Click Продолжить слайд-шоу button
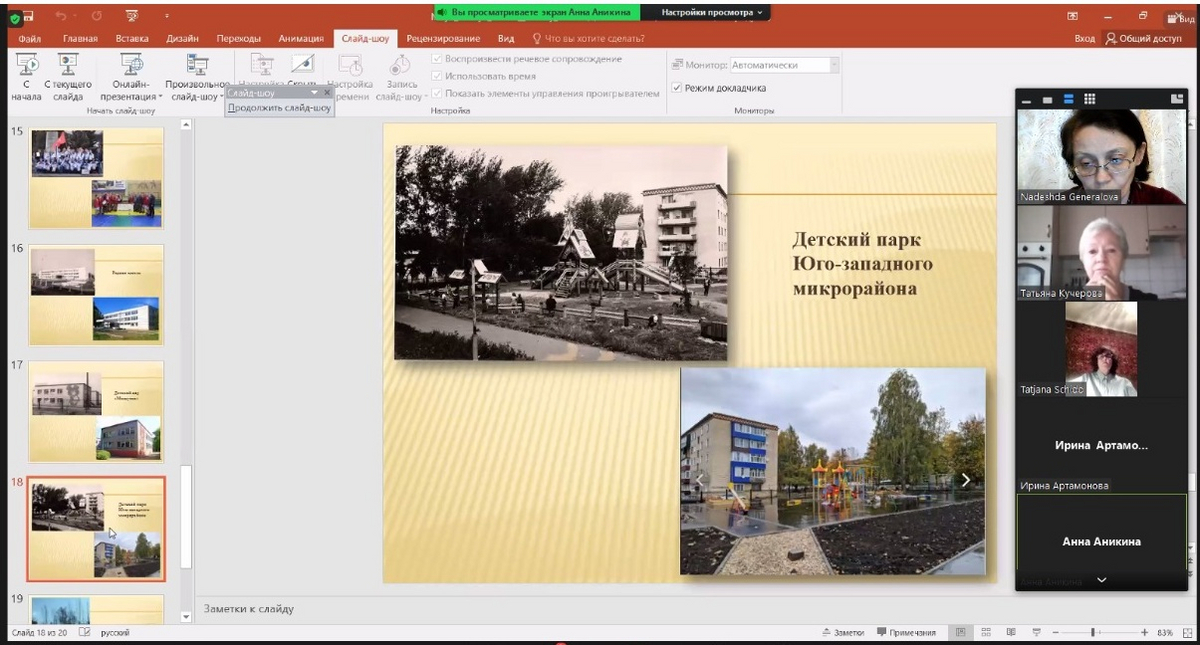Image resolution: width=1200 pixels, height=645 pixels. tap(279, 107)
